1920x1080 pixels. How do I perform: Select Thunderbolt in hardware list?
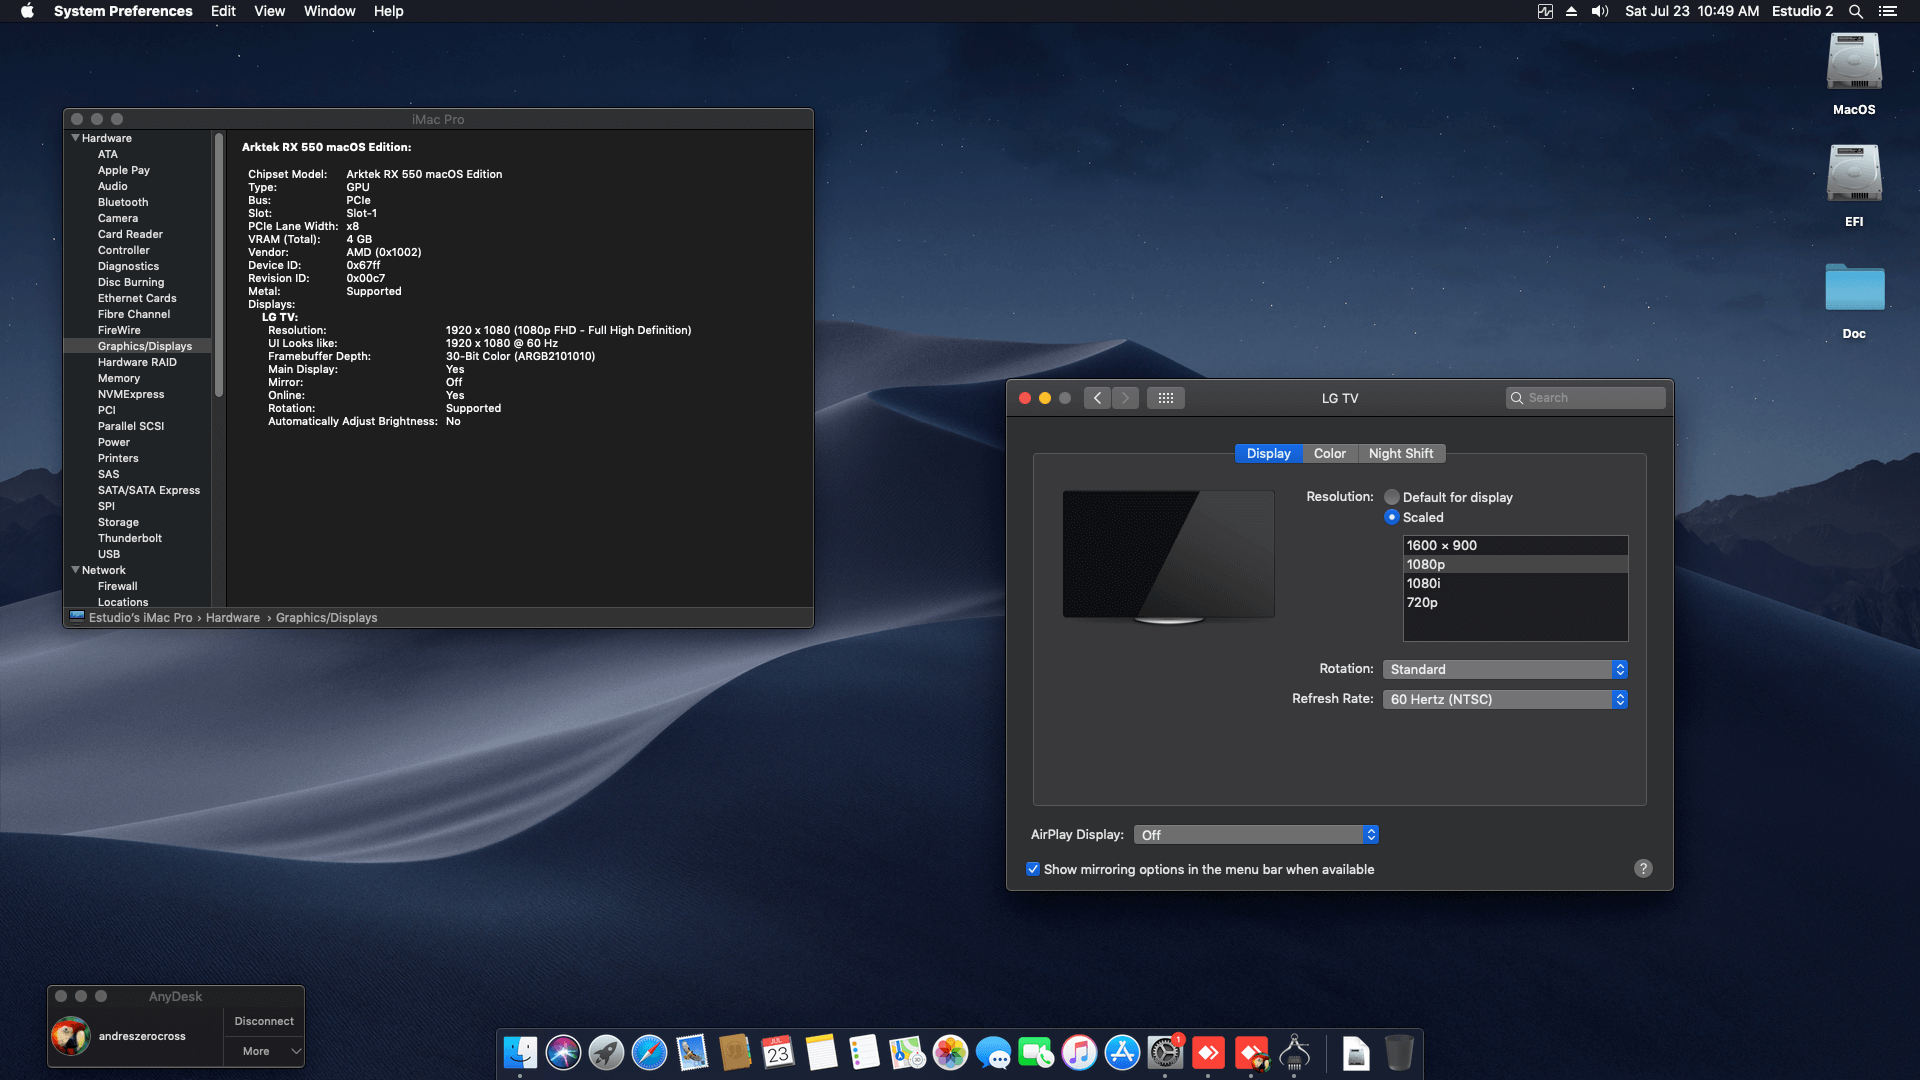tap(130, 538)
